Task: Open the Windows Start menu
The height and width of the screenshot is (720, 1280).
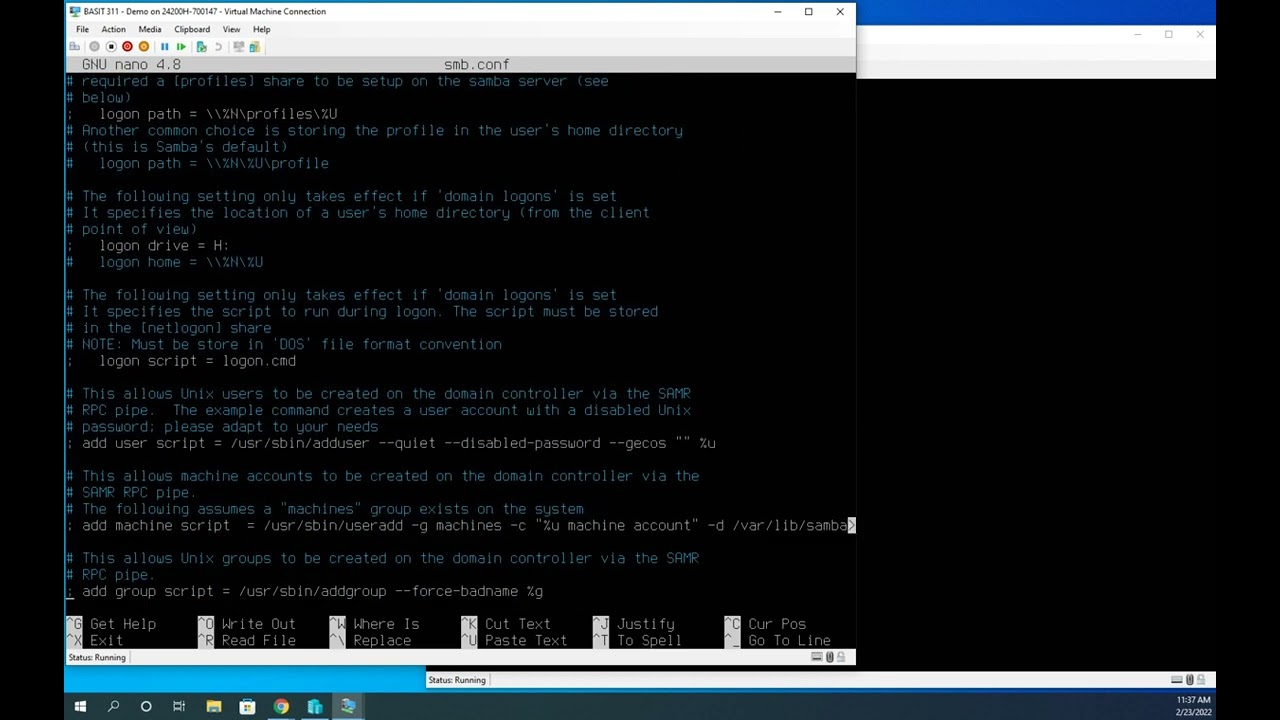Action: click(x=80, y=707)
